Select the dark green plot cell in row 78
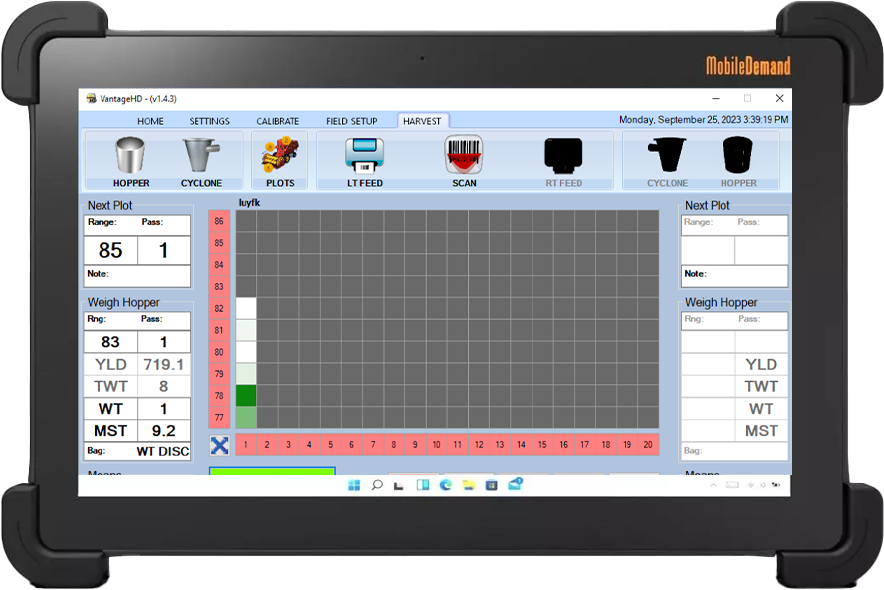 tap(246, 396)
